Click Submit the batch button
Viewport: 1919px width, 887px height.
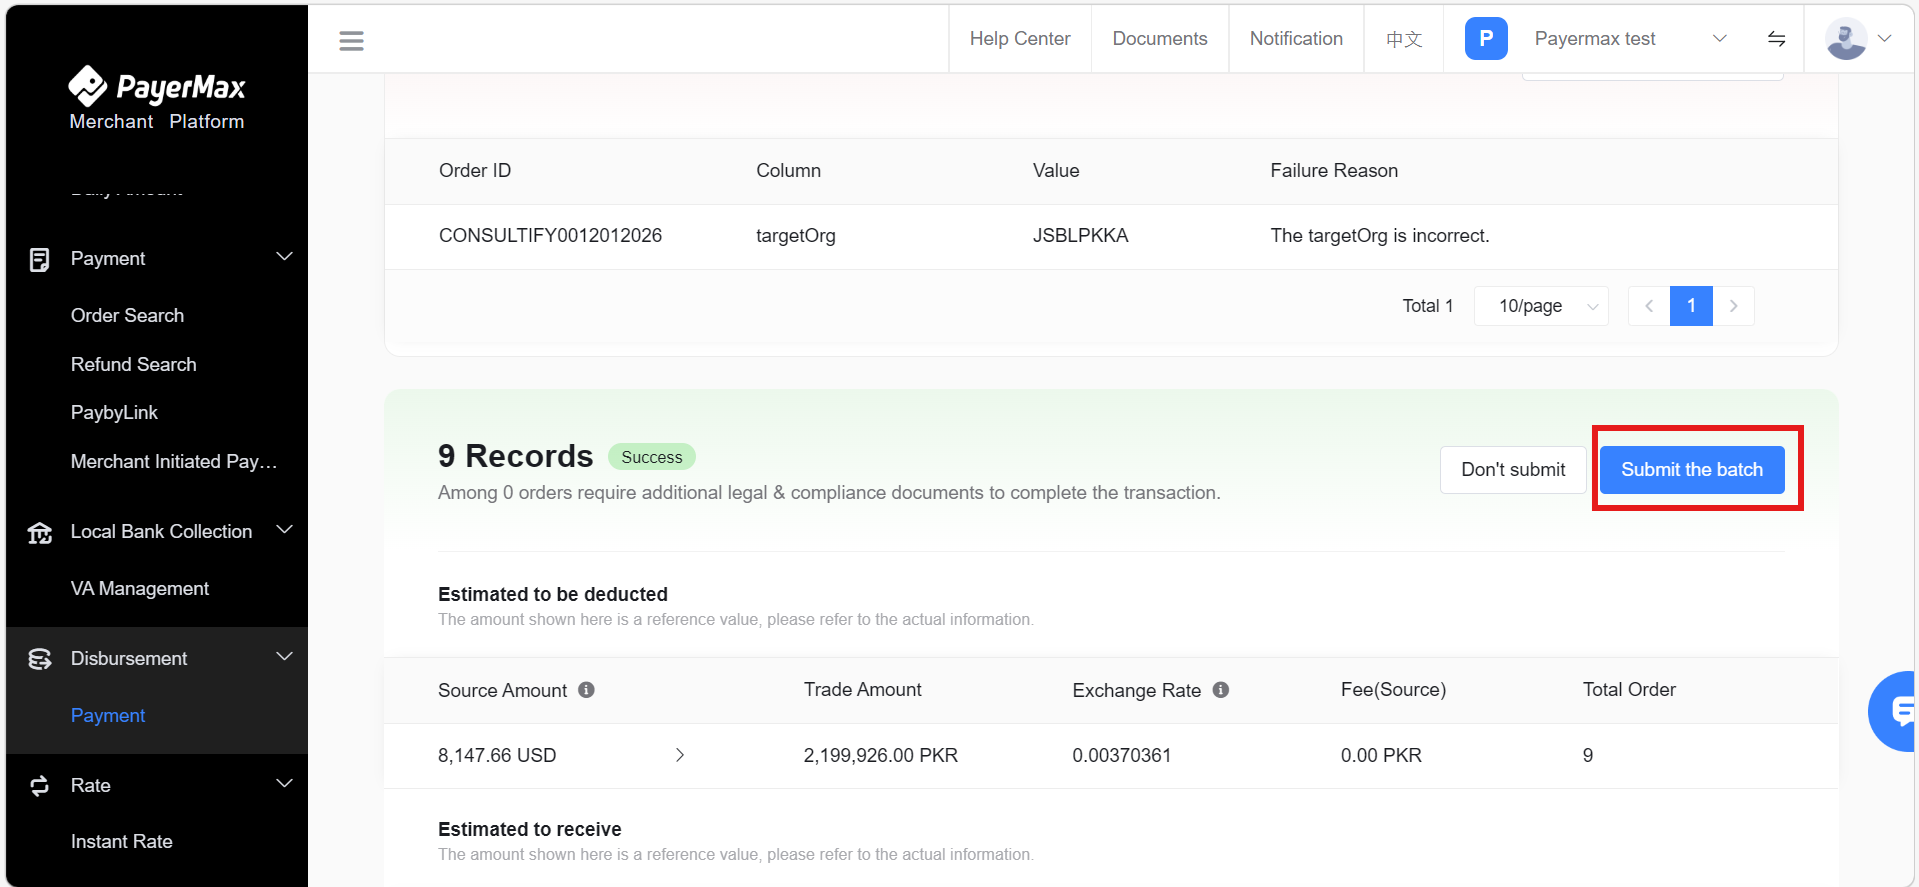pyautogui.click(x=1691, y=470)
